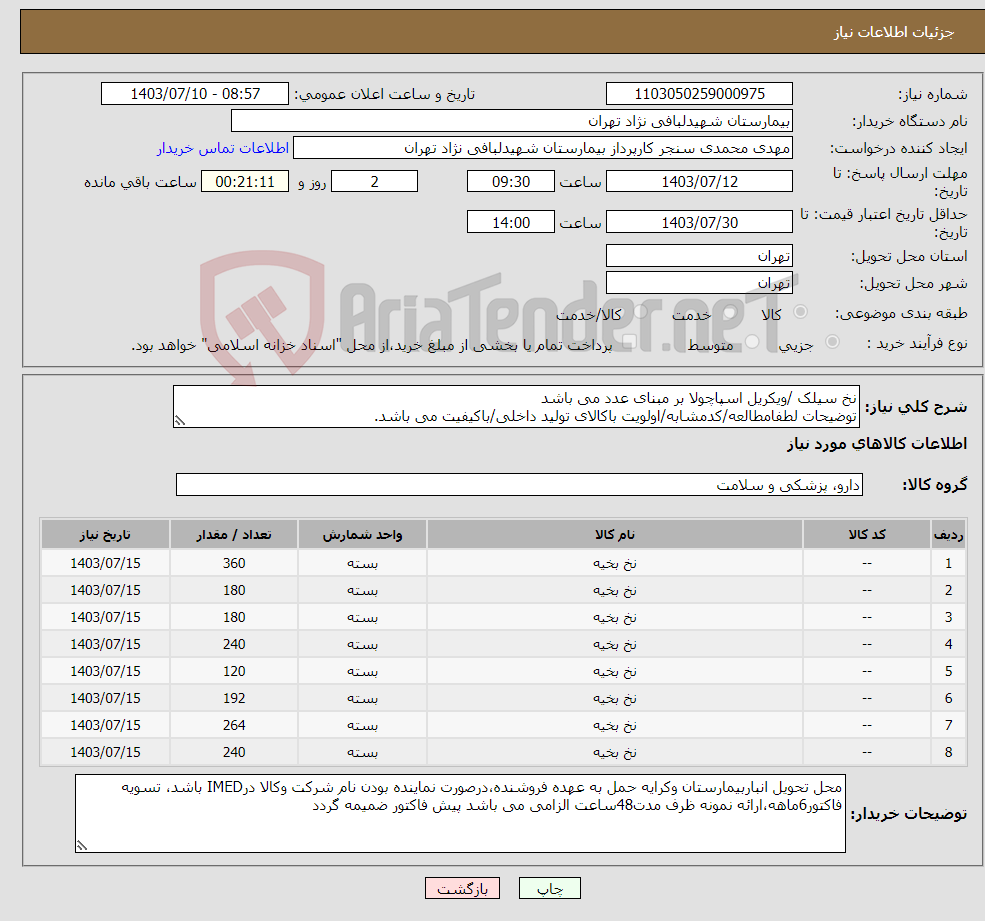Select the کالا/خدمت radio button

coord(640,312)
